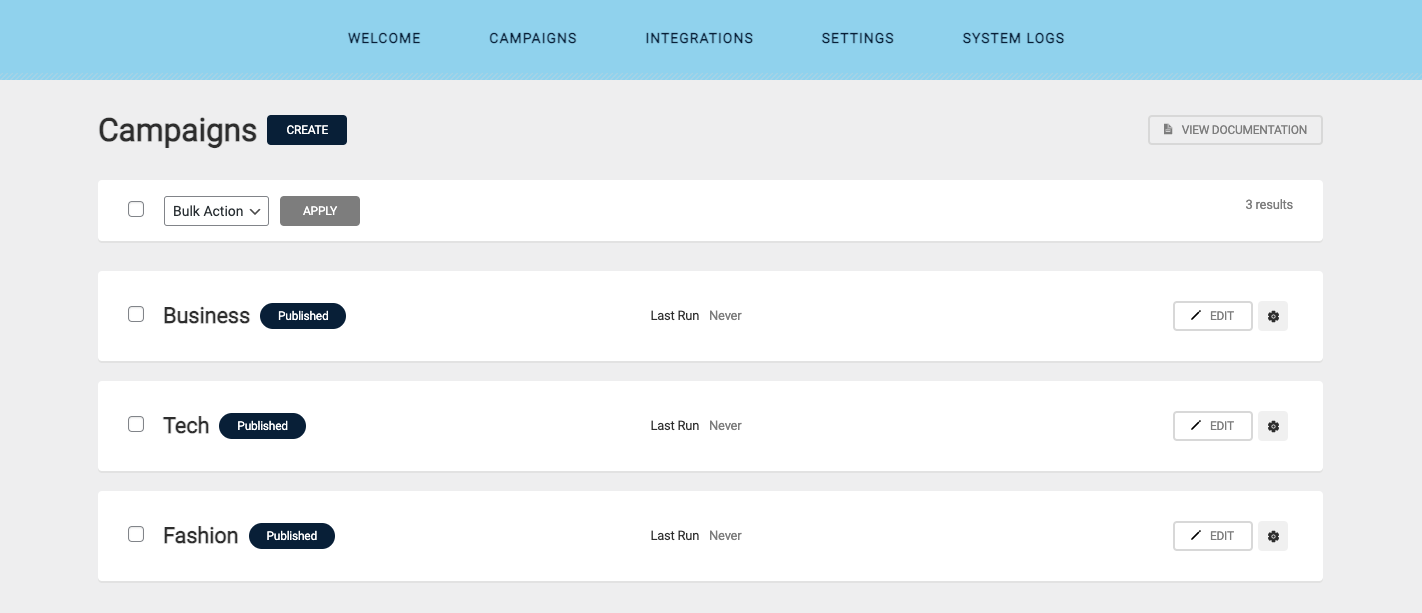Click the View Documentation button
The width and height of the screenshot is (1422, 613).
[1235, 130]
